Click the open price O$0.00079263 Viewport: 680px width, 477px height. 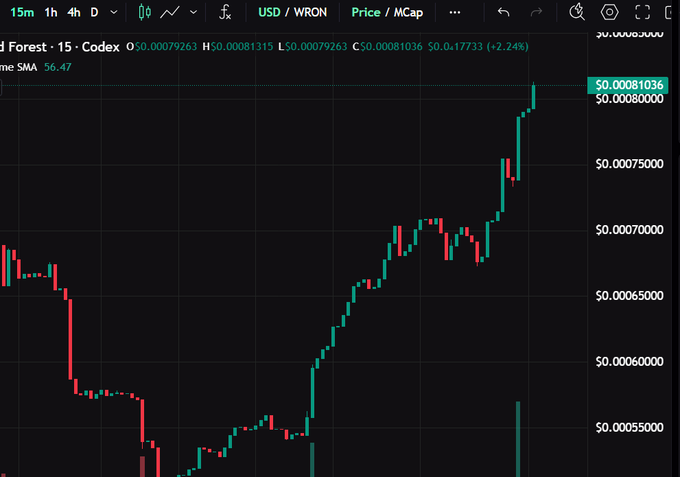pyautogui.click(x=162, y=46)
